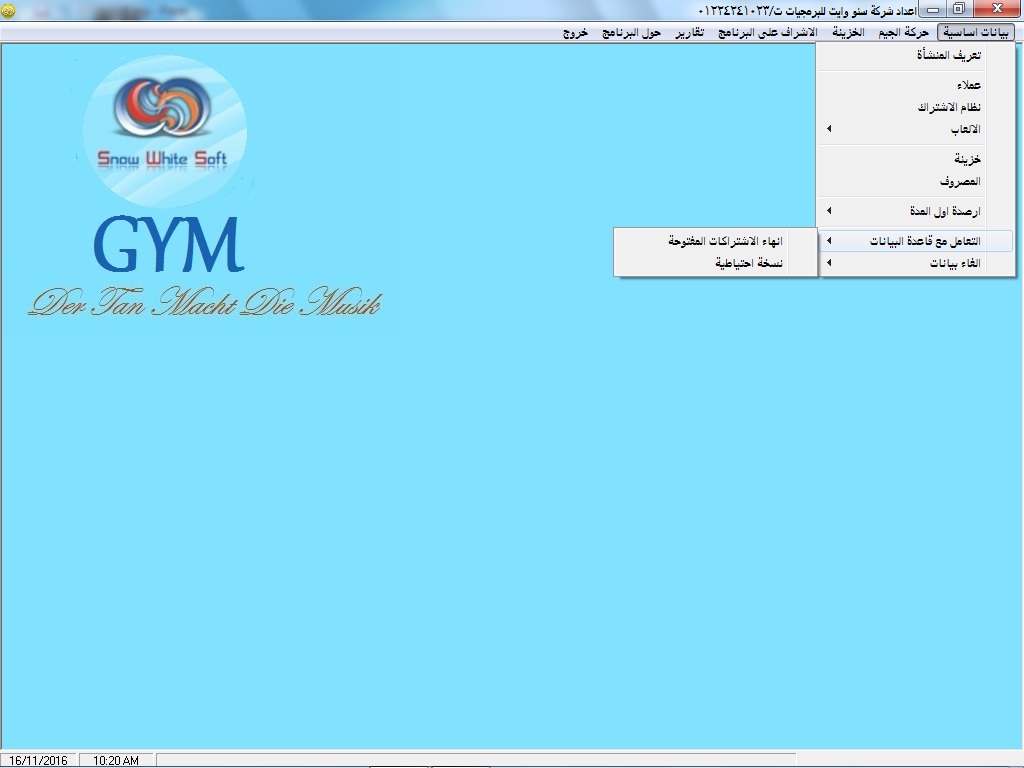1024x768 pixels.
Task: Click the yellow smiley application icon in title bar
Action: tap(9, 9)
